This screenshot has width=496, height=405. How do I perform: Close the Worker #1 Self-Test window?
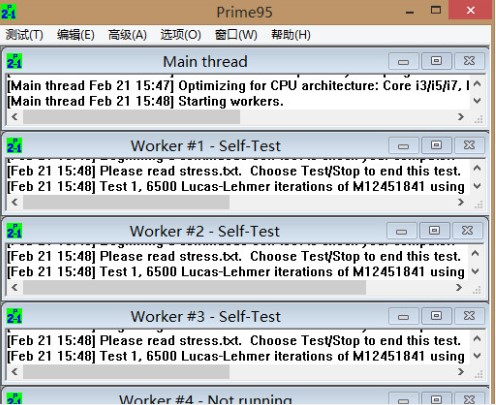pos(469,146)
